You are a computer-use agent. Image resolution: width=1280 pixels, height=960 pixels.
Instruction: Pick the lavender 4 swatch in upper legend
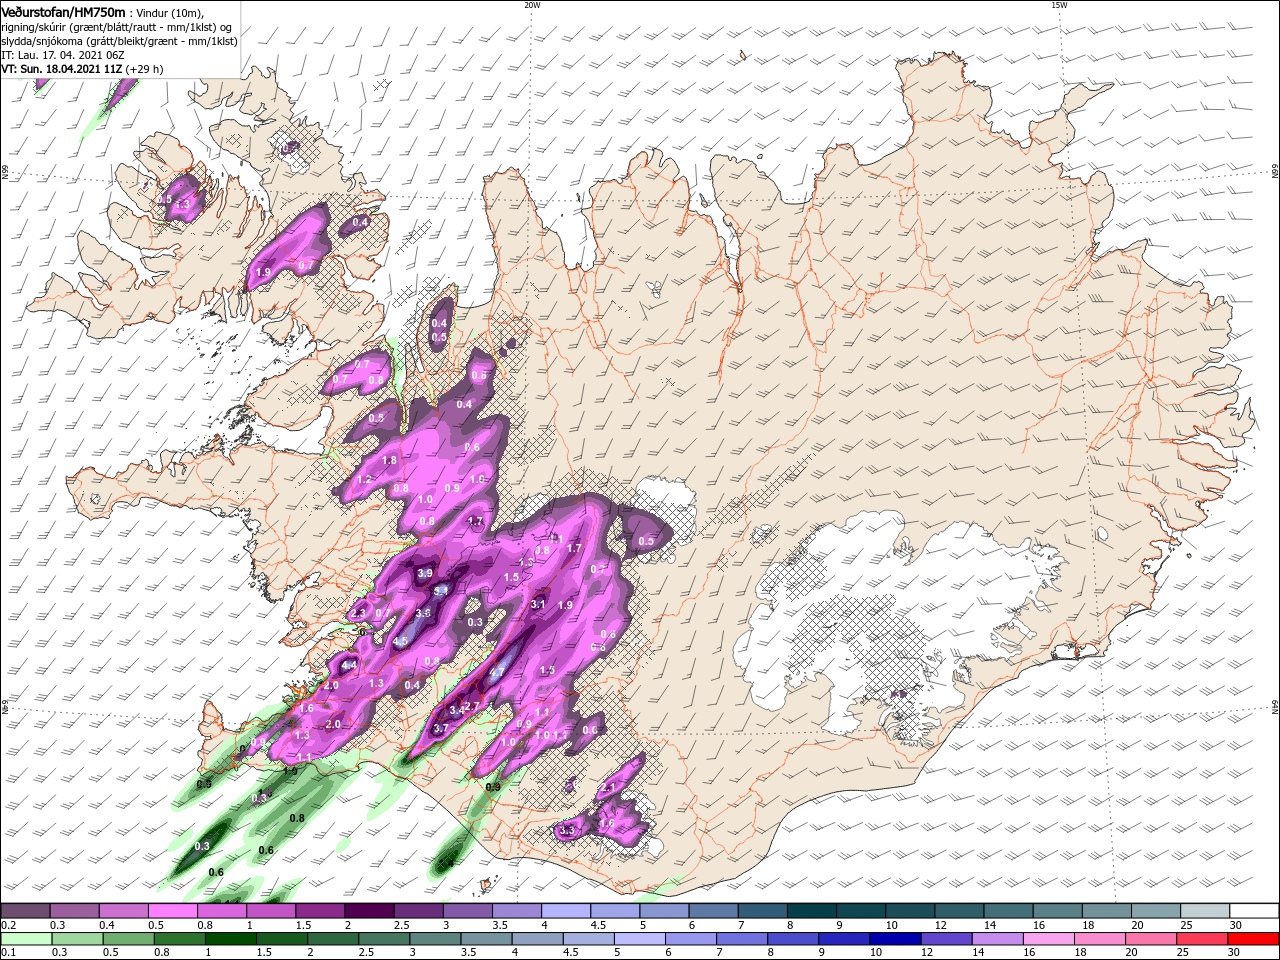pyautogui.click(x=565, y=911)
